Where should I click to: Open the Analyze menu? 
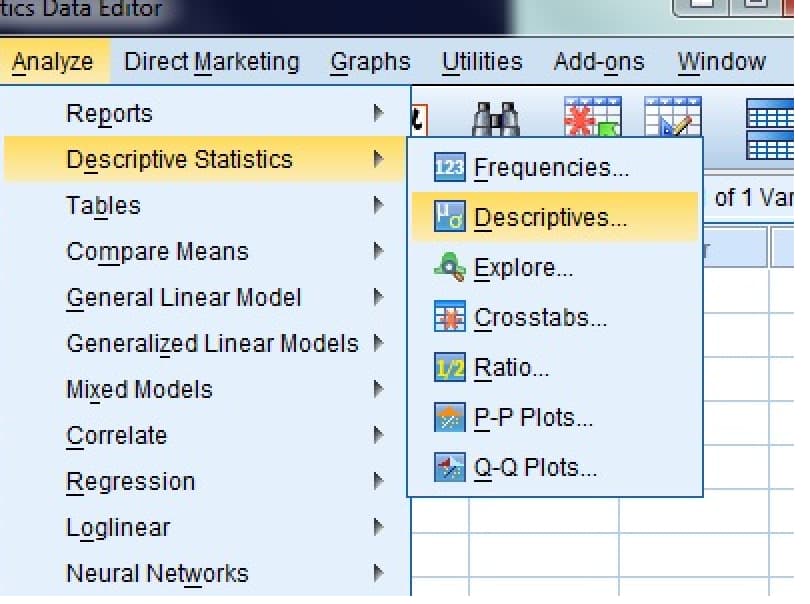tap(53, 62)
